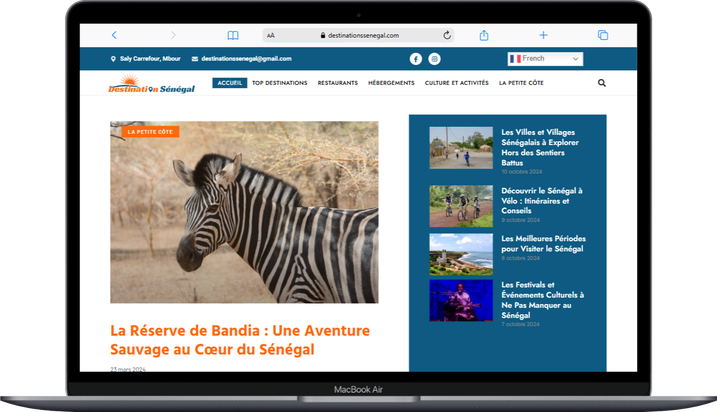717x412 pixels.
Task: Click the orange La Petite Côte category badge
Action: (x=150, y=132)
